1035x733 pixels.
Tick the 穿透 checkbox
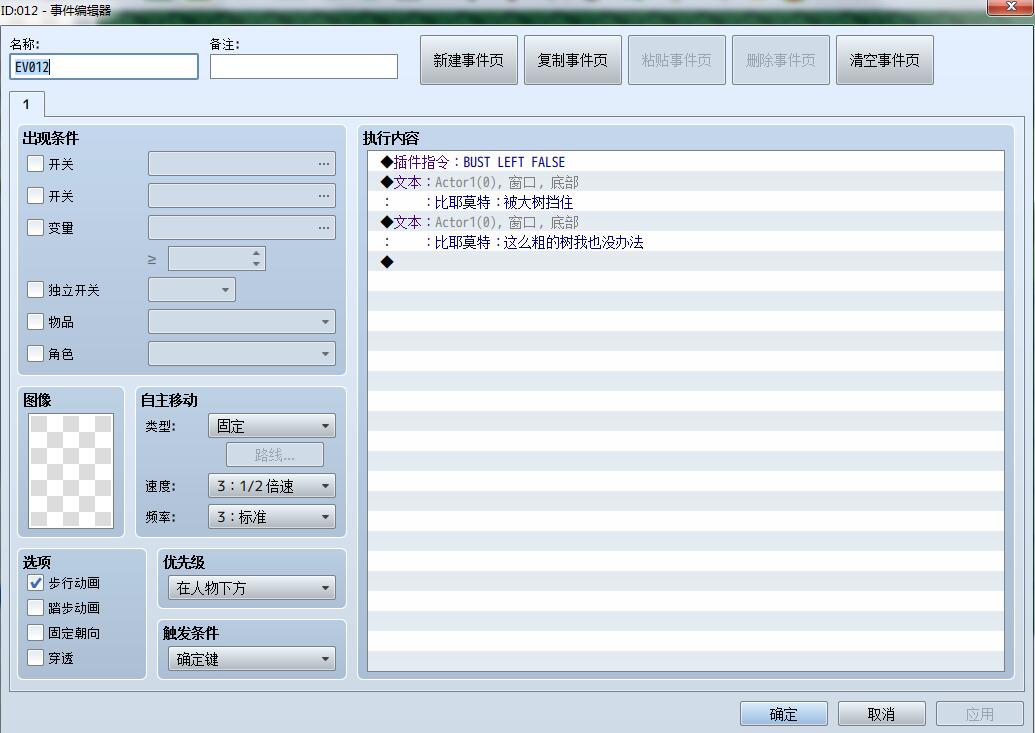click(35, 658)
